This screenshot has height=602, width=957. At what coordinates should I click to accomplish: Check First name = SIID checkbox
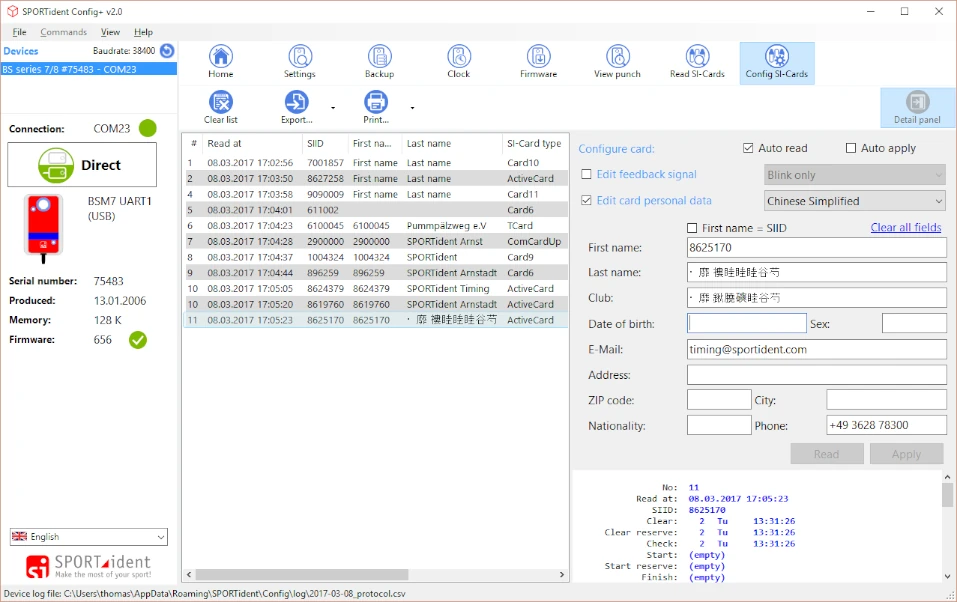tap(692, 228)
